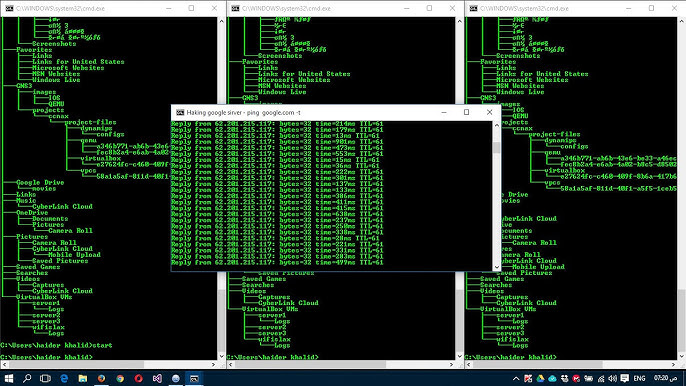Open network connections tray icon
The height and width of the screenshot is (386, 686).
coord(601,379)
